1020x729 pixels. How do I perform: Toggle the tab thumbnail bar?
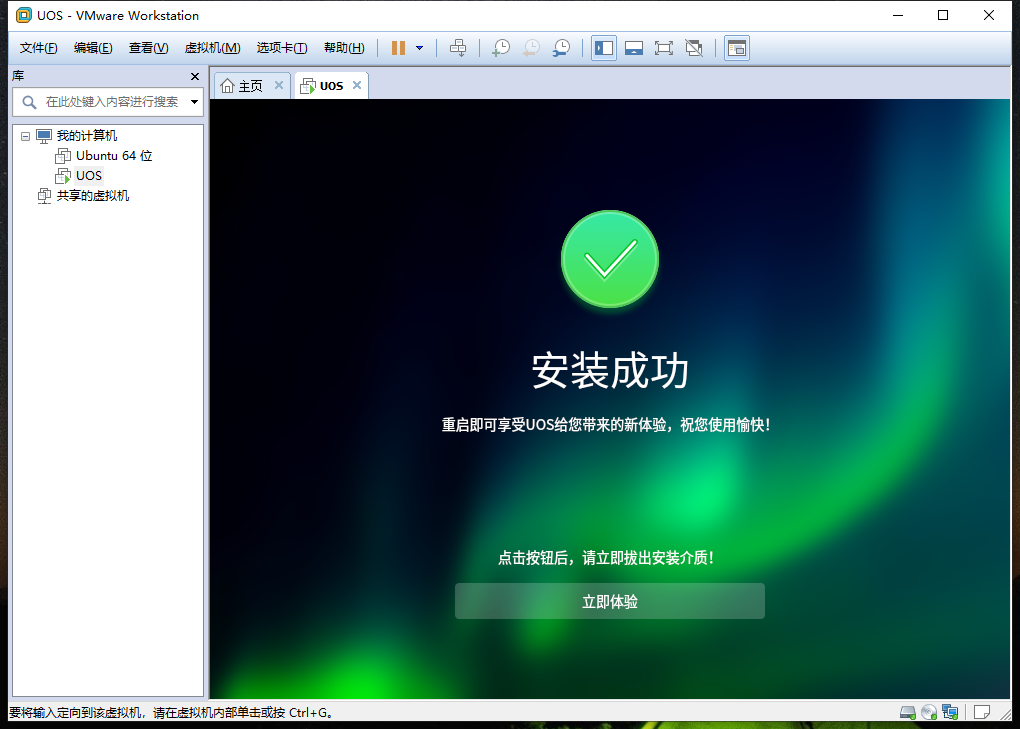tap(634, 47)
